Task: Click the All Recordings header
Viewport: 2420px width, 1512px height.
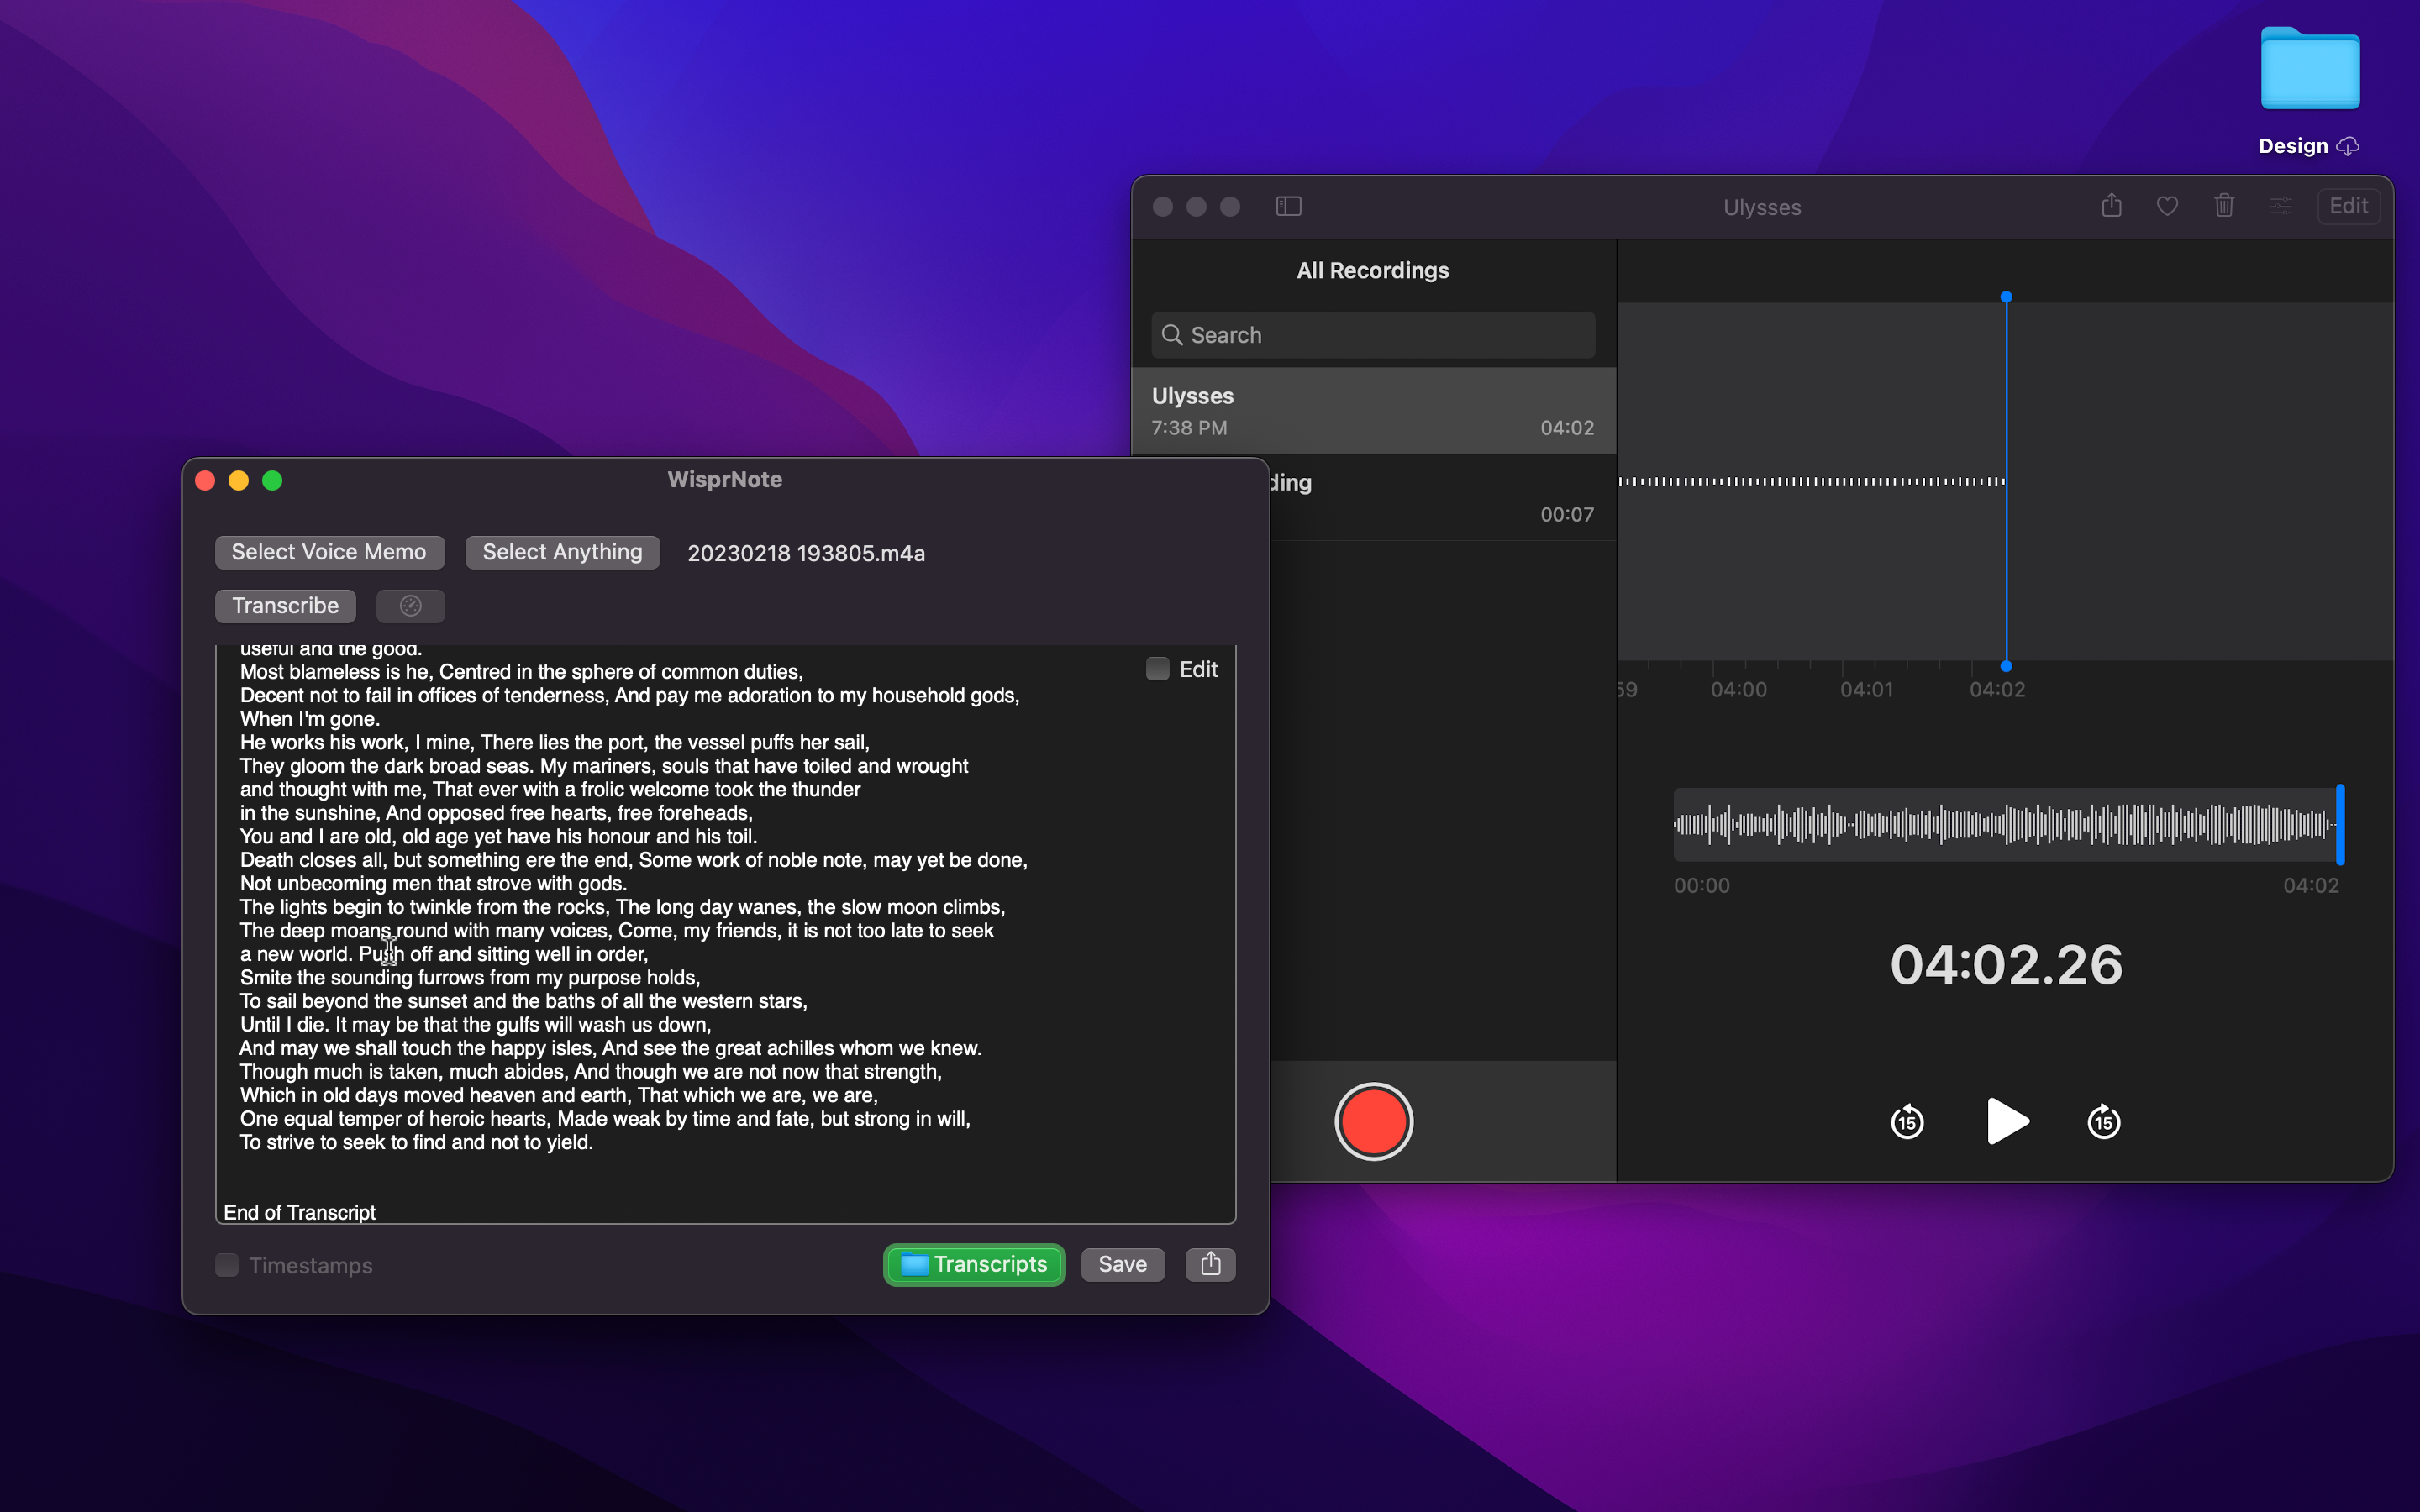Action: 1372,270
